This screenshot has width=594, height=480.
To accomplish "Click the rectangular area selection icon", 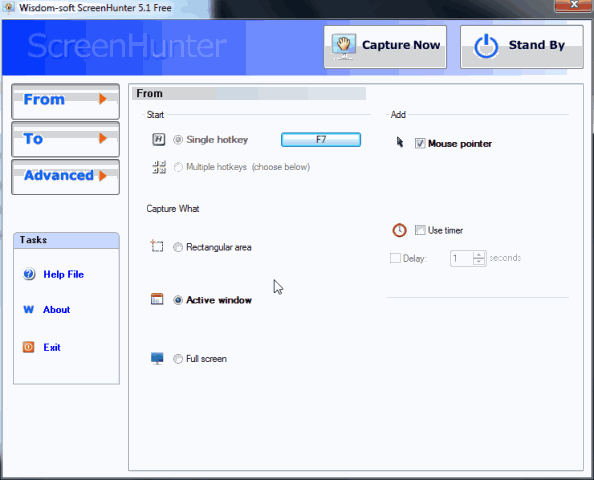I will pos(157,246).
